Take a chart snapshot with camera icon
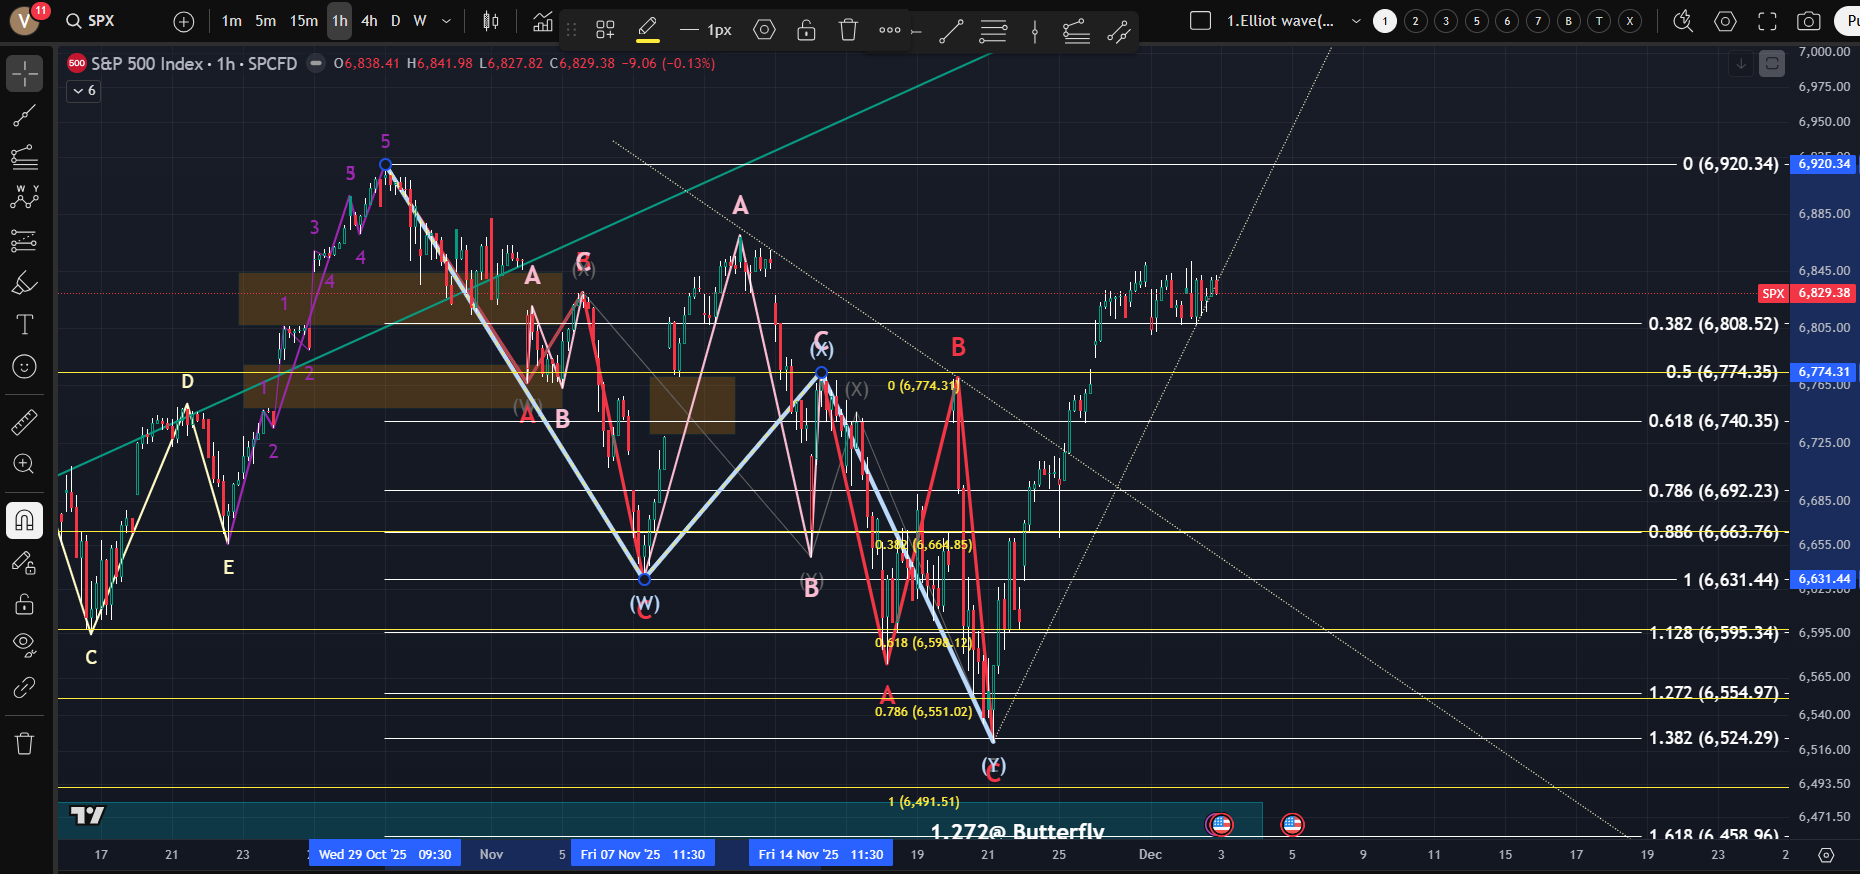Image resolution: width=1860 pixels, height=874 pixels. pyautogui.click(x=1808, y=21)
